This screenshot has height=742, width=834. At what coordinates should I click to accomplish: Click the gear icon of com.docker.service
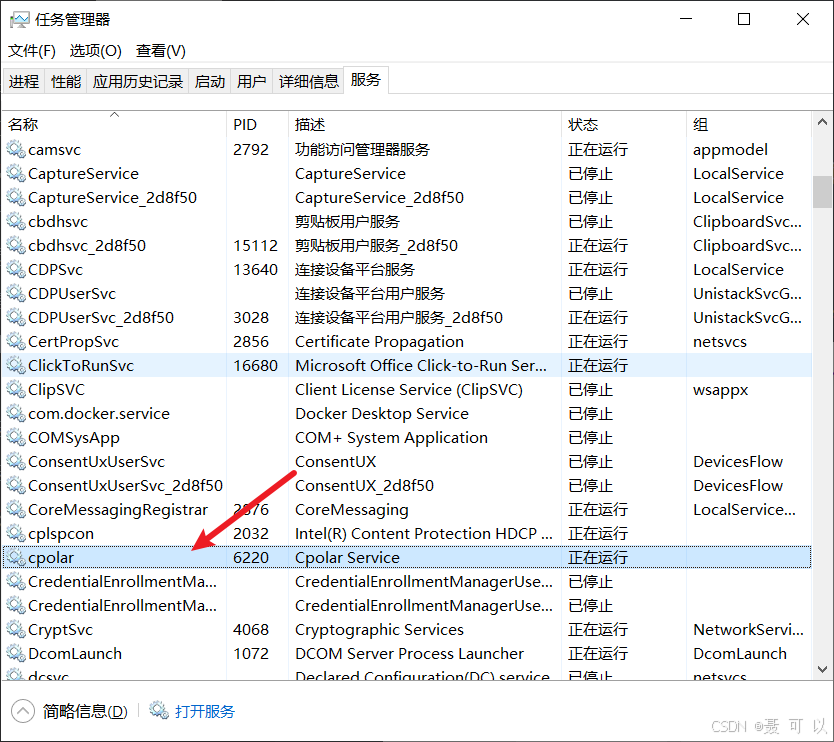(x=16, y=413)
